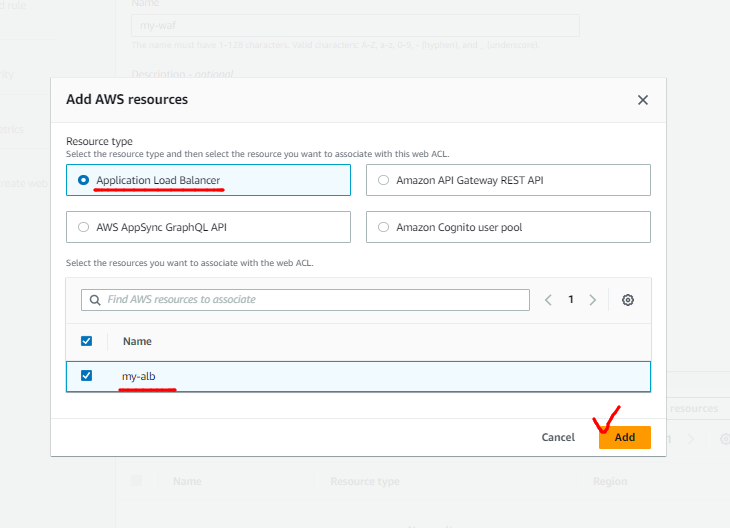Image resolution: width=730 pixels, height=528 pixels.
Task: Focus the Find AWS resources search field
Action: [305, 300]
